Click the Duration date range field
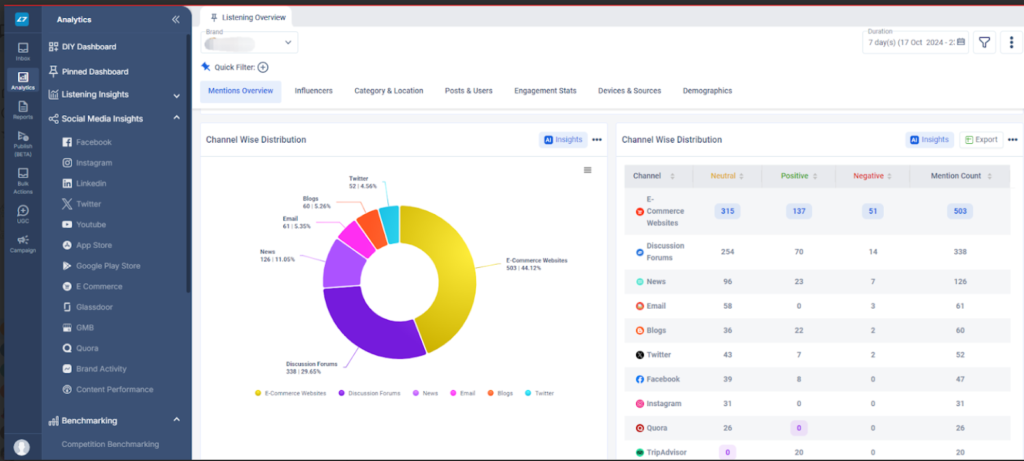 click(915, 42)
